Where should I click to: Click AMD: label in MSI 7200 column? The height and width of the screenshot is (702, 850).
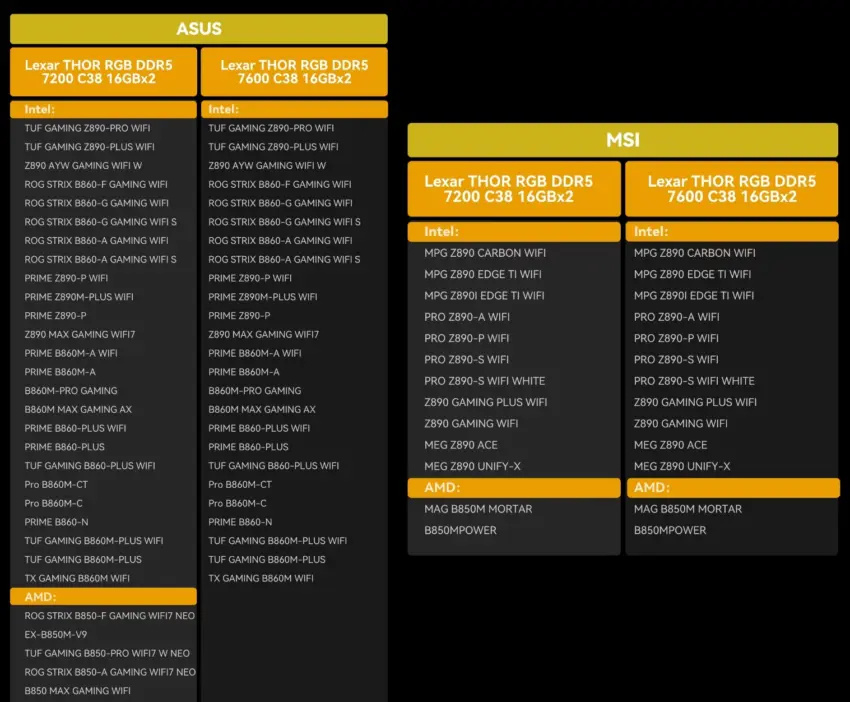pos(442,487)
